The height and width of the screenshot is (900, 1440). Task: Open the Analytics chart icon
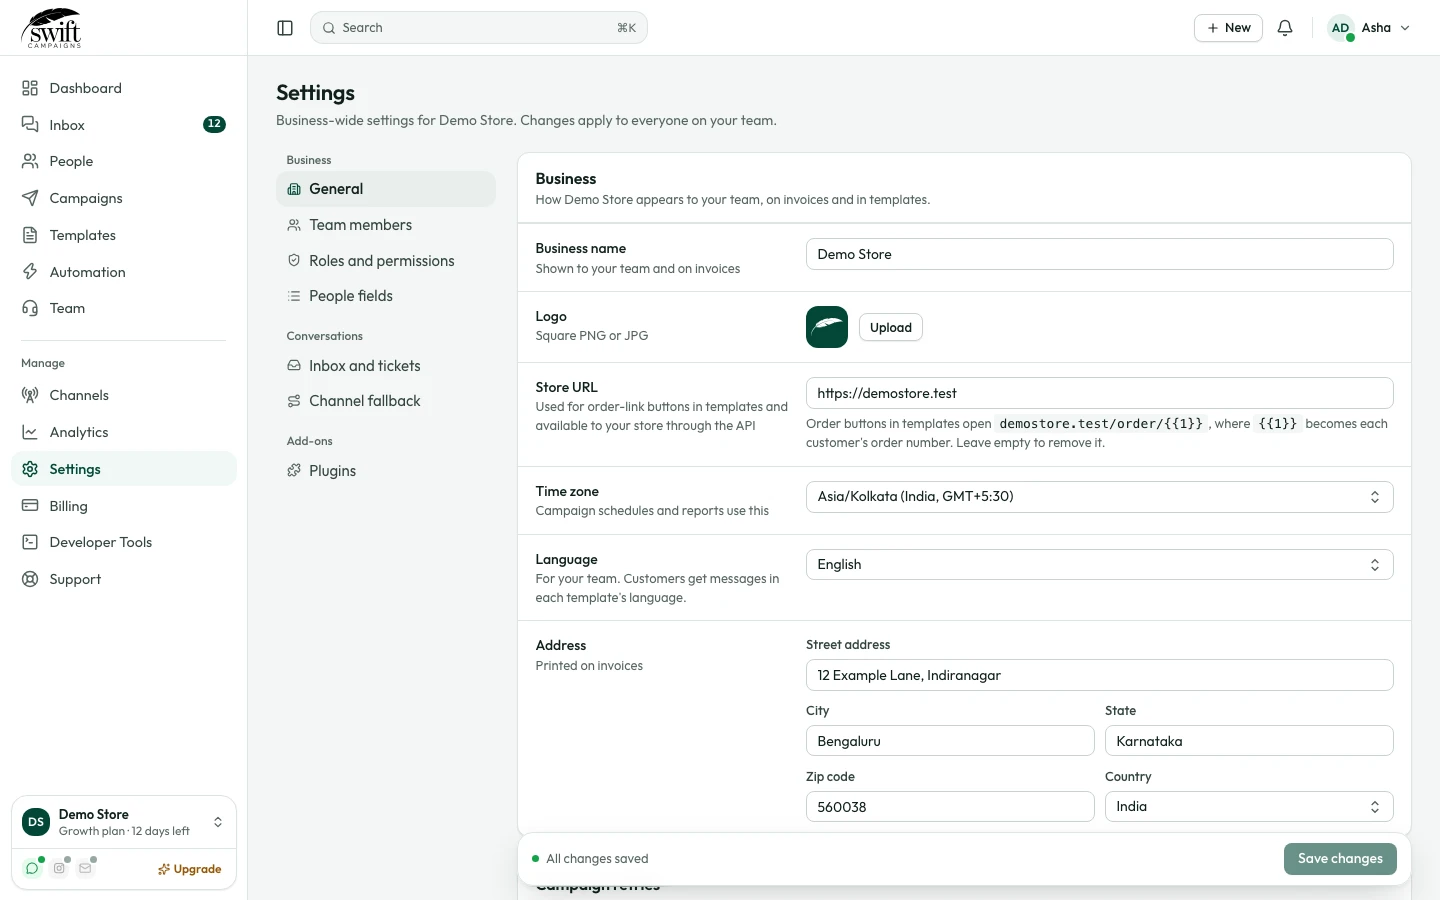tap(30, 432)
